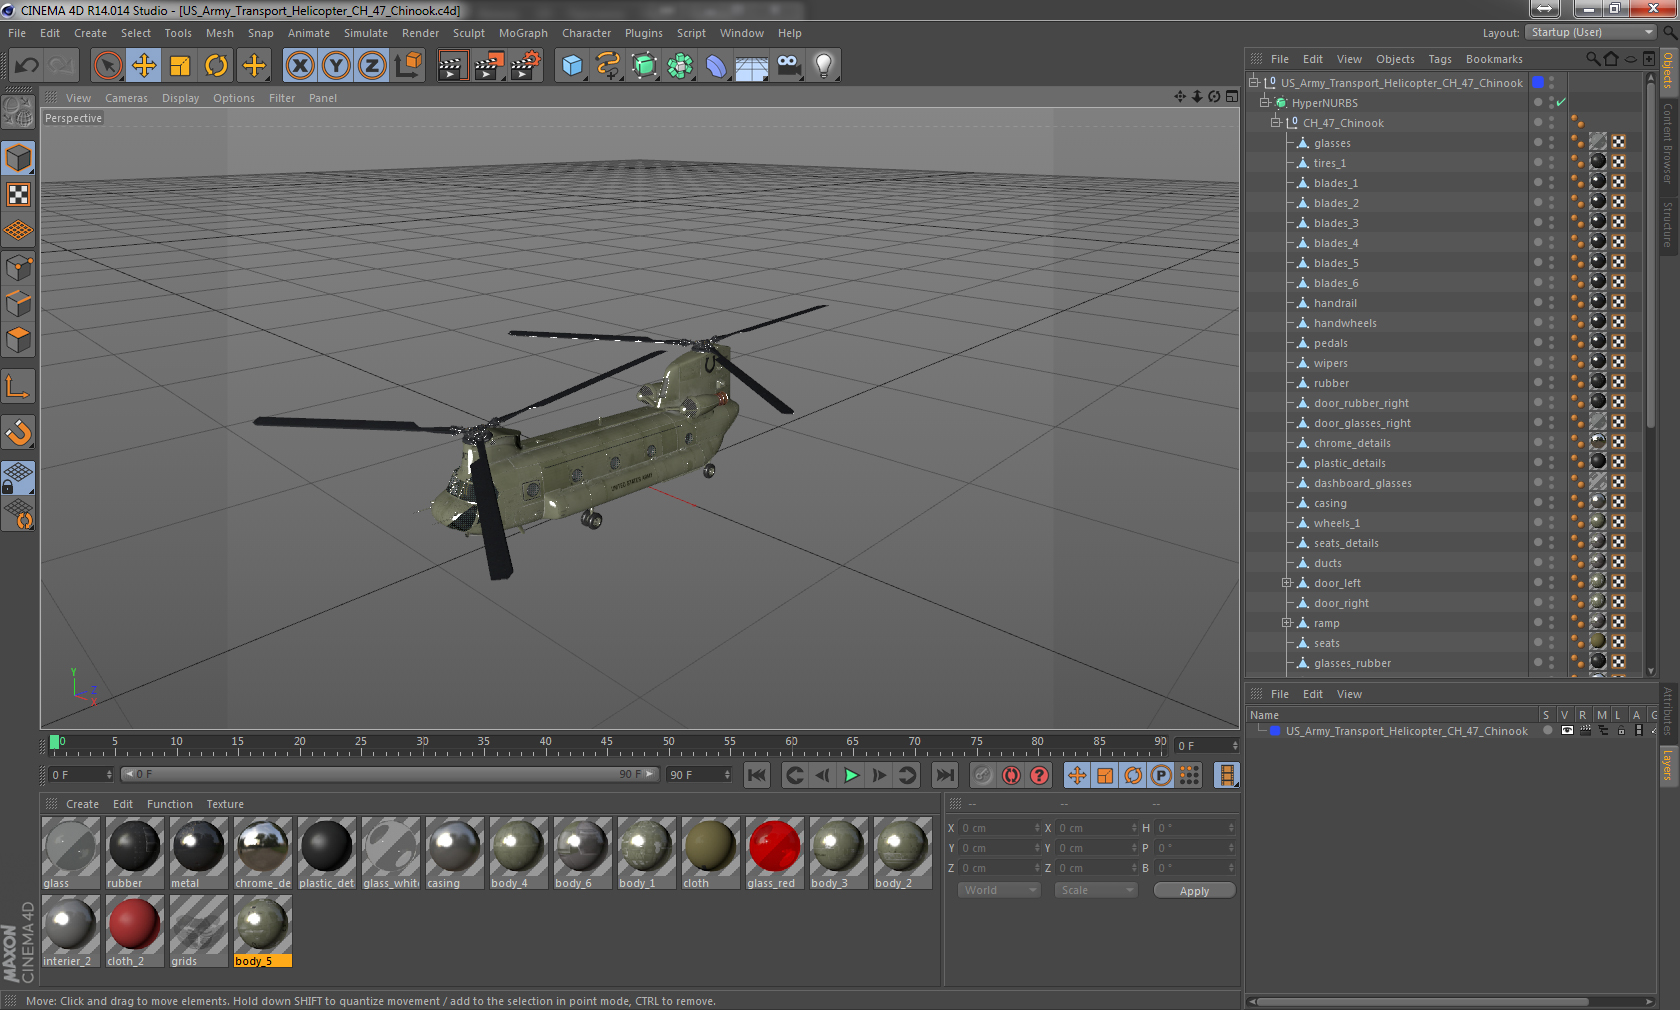Toggle the HyperNURBS green enable checkmark
The height and width of the screenshot is (1010, 1680).
(x=1561, y=102)
